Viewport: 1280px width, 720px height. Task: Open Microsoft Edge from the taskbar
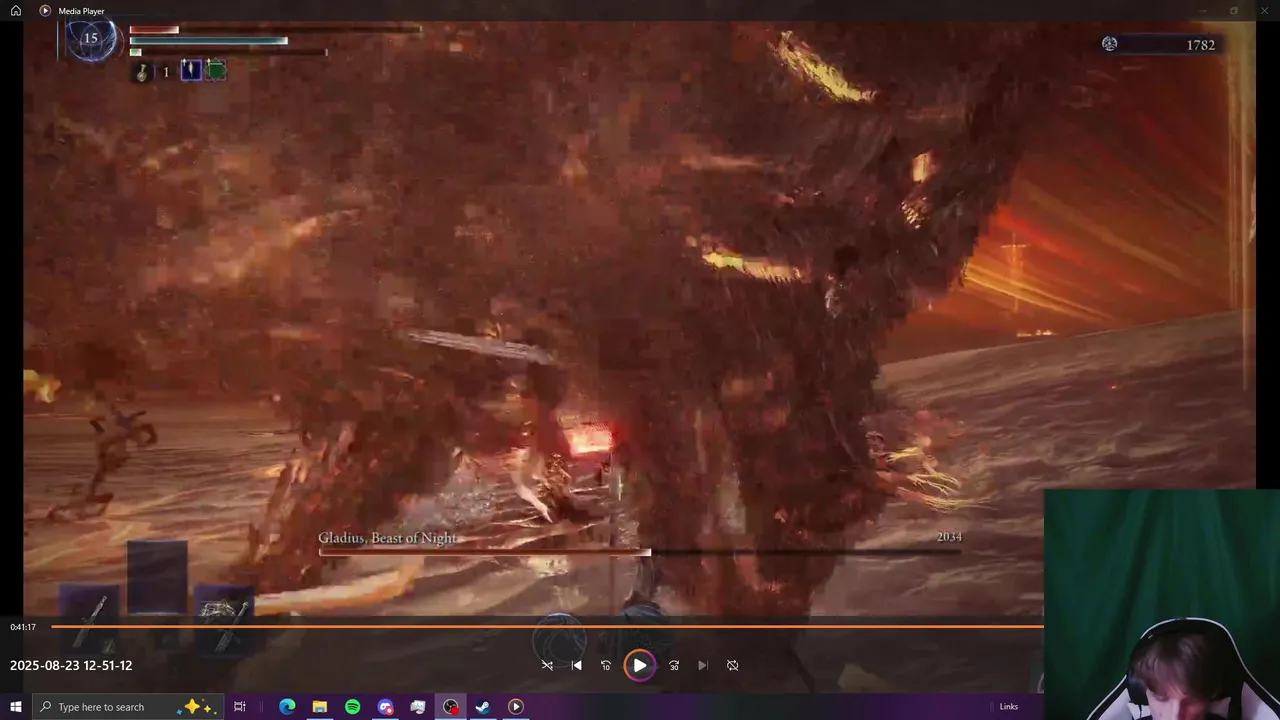point(287,707)
